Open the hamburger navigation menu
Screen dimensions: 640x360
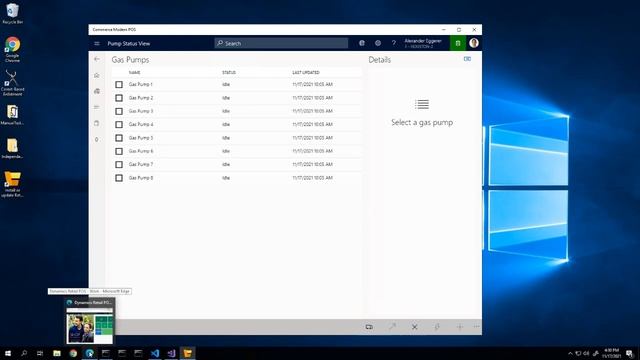click(97, 43)
